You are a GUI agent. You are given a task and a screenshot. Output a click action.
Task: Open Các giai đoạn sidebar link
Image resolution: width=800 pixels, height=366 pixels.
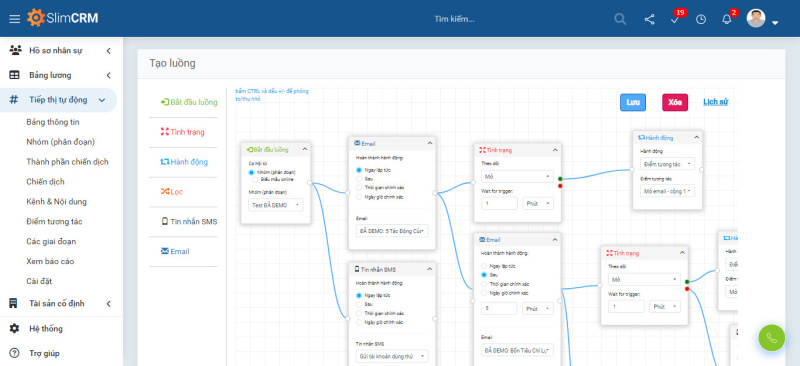click(x=52, y=241)
